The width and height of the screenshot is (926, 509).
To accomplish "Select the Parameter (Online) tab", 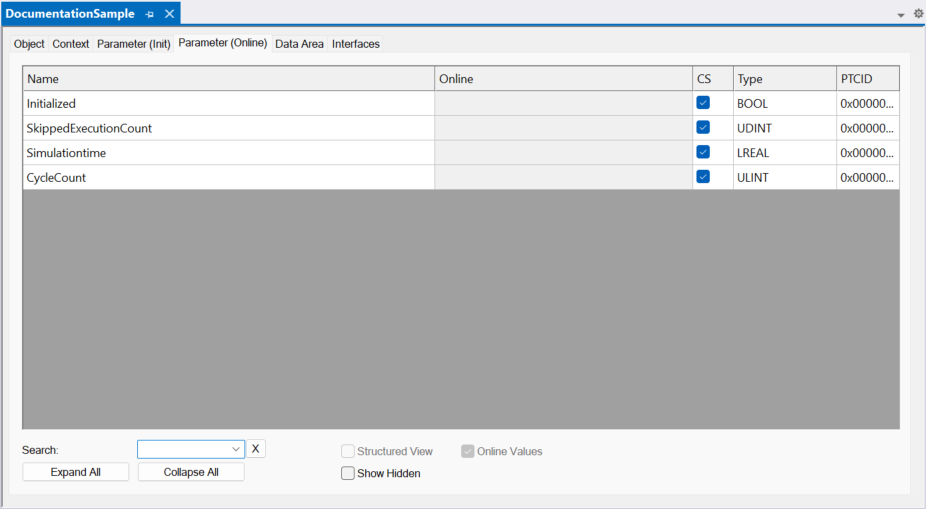I will [x=223, y=43].
